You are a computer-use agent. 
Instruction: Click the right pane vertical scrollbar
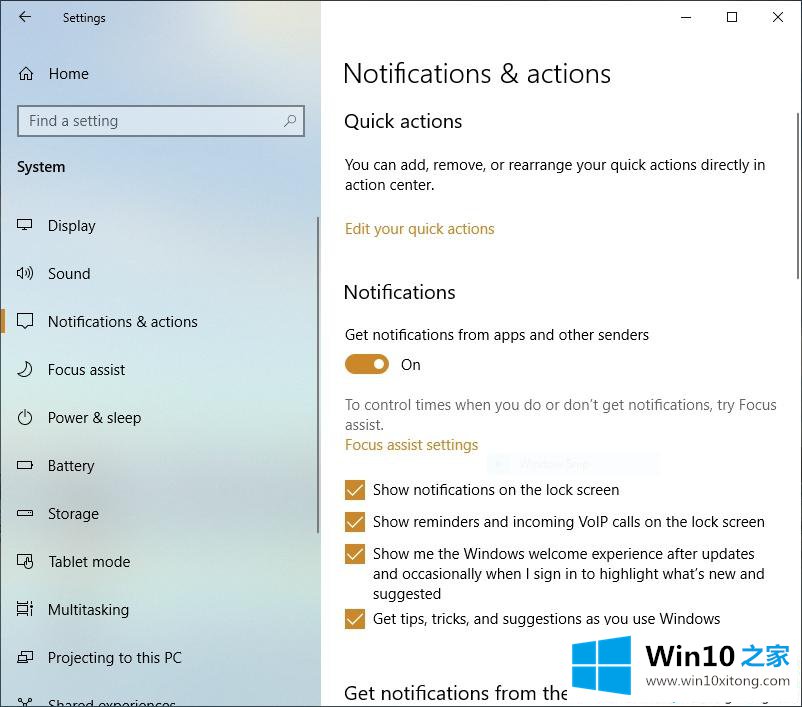click(x=798, y=196)
